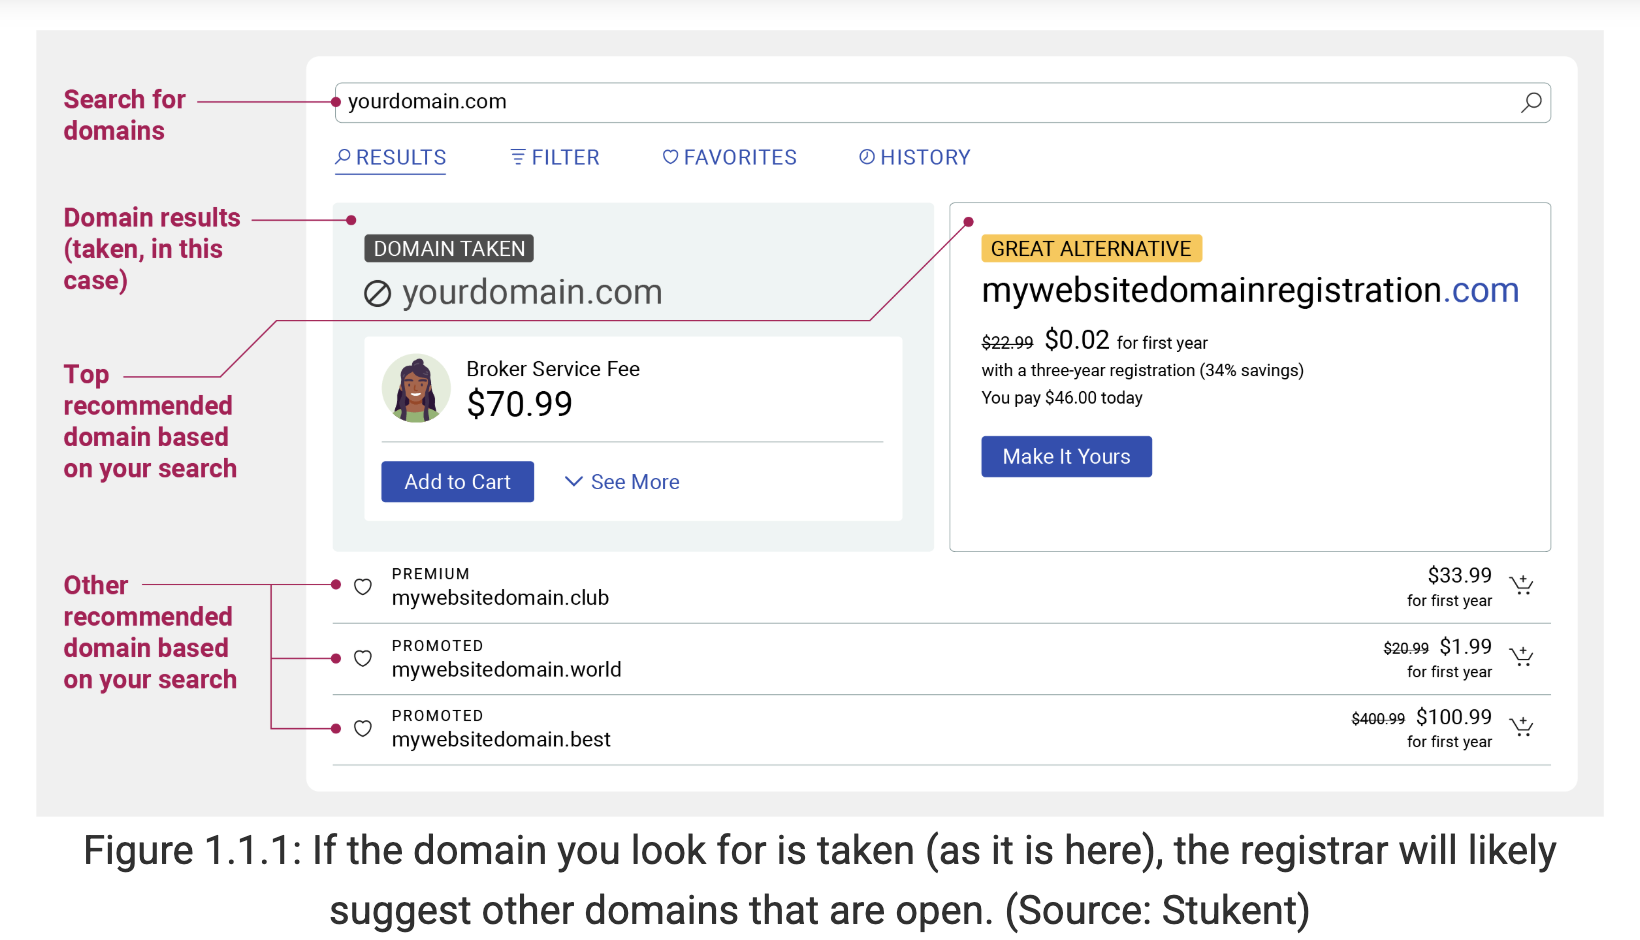Image resolution: width=1640 pixels, height=940 pixels.
Task: Open the RESULTS tab
Action: point(391,157)
